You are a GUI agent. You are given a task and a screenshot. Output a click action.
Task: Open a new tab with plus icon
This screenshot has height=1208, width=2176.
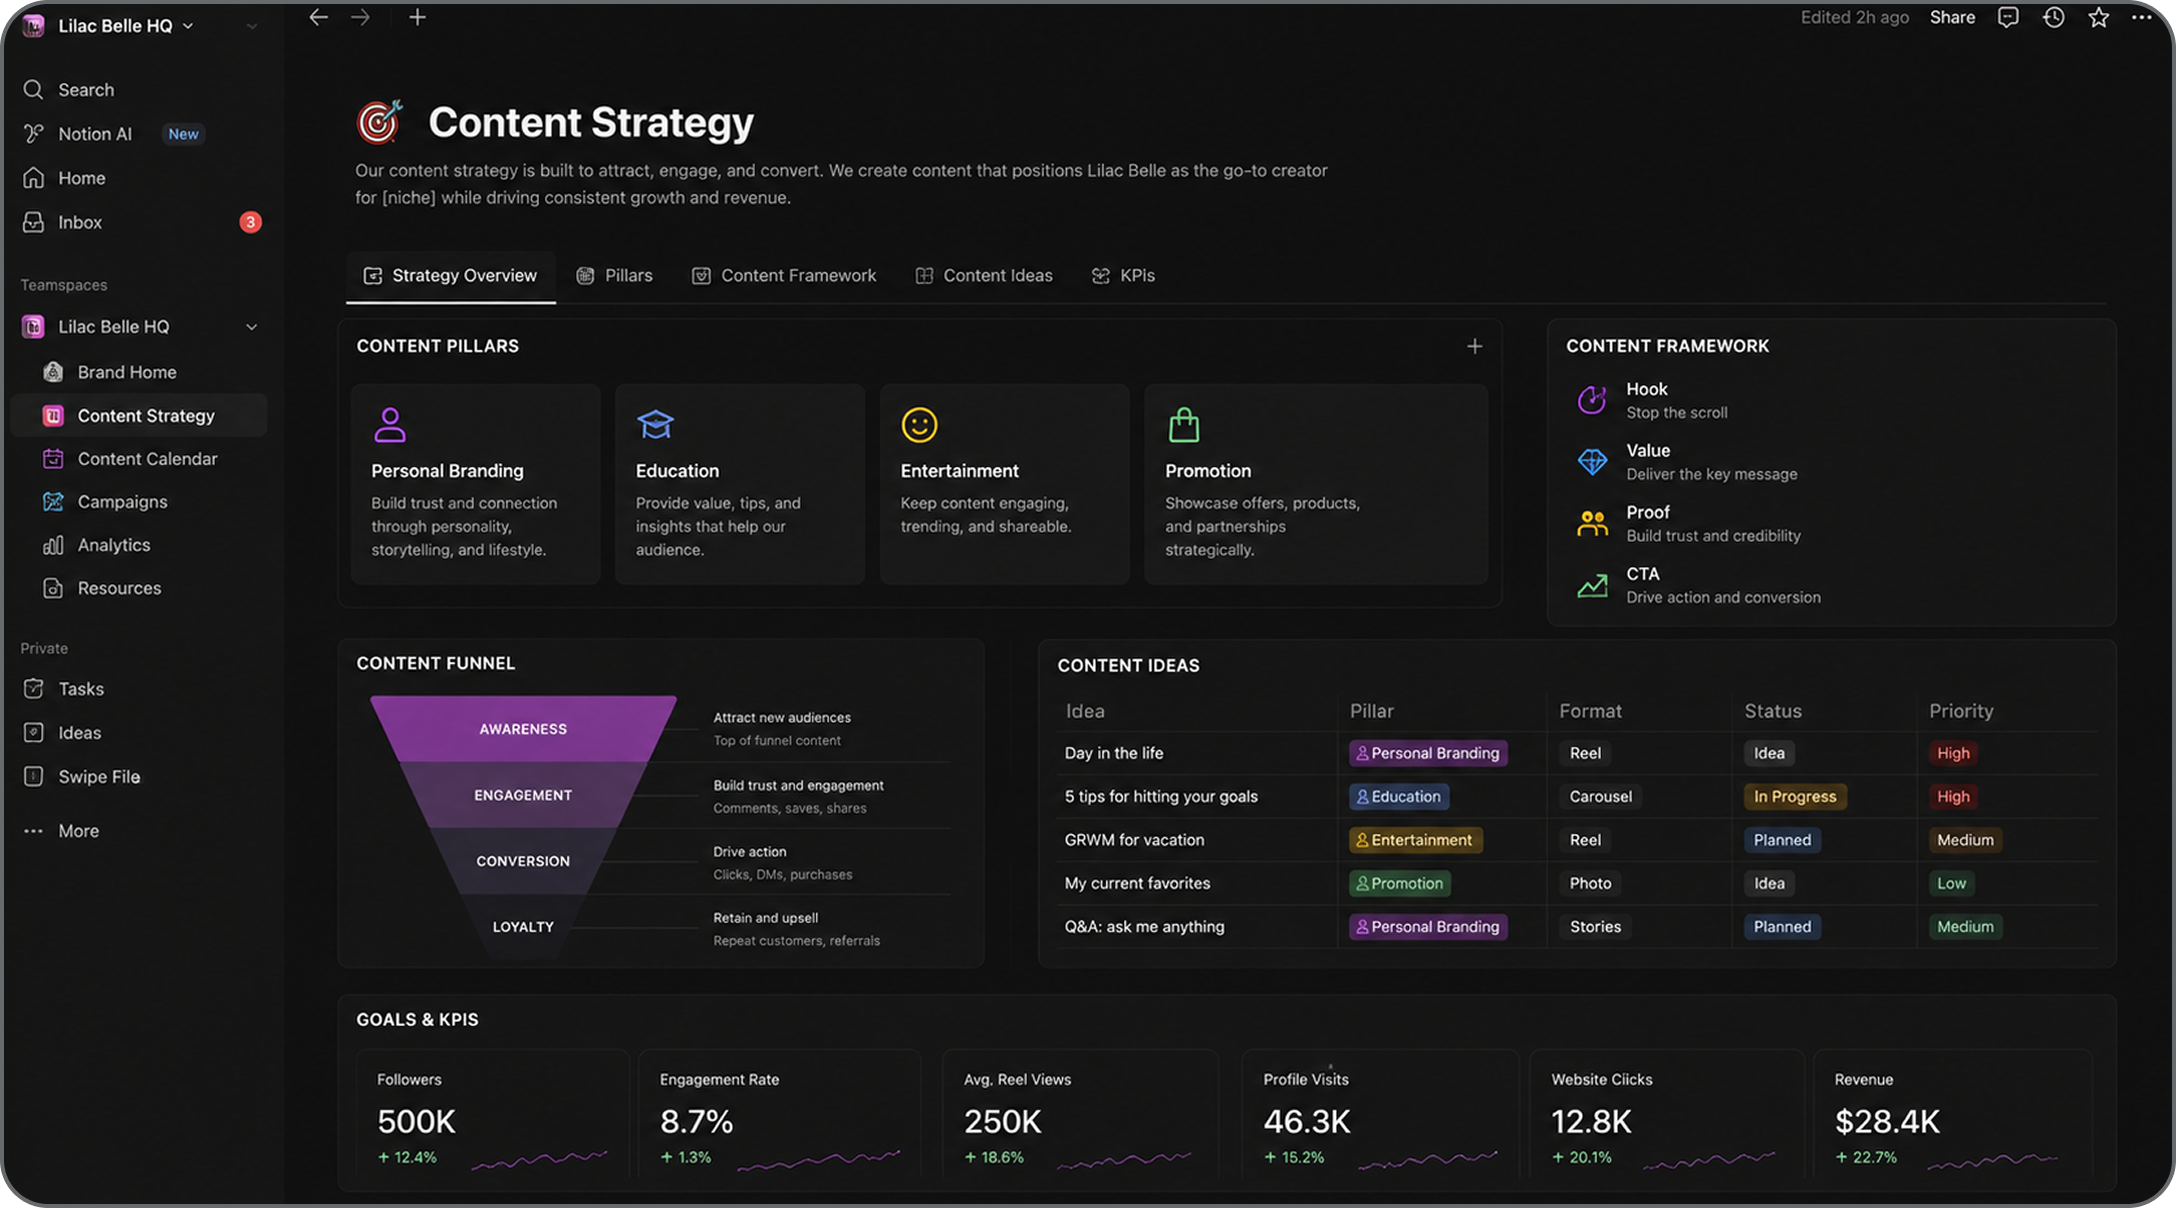point(417,17)
